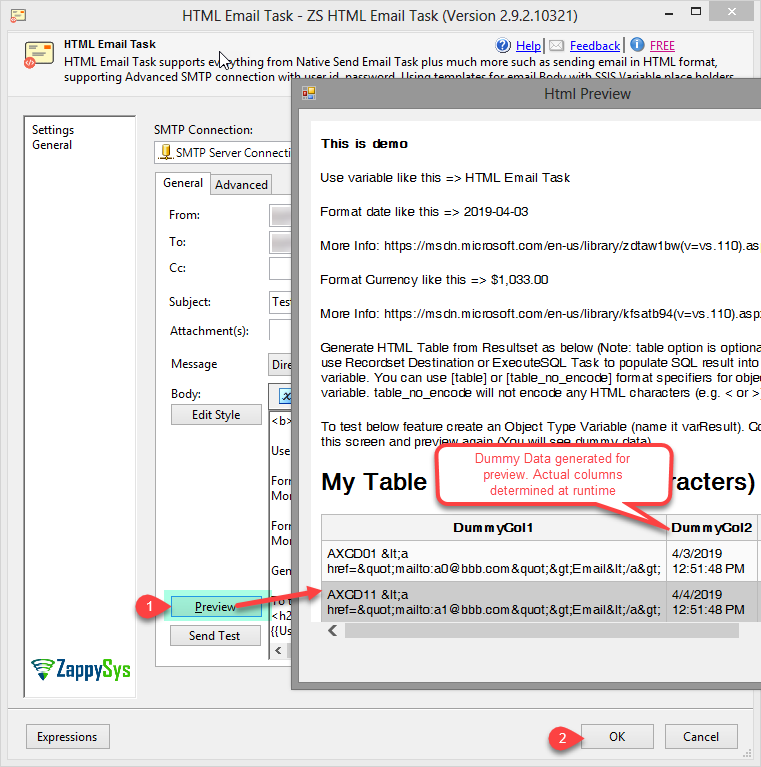Click the OK button

[x=617, y=737]
